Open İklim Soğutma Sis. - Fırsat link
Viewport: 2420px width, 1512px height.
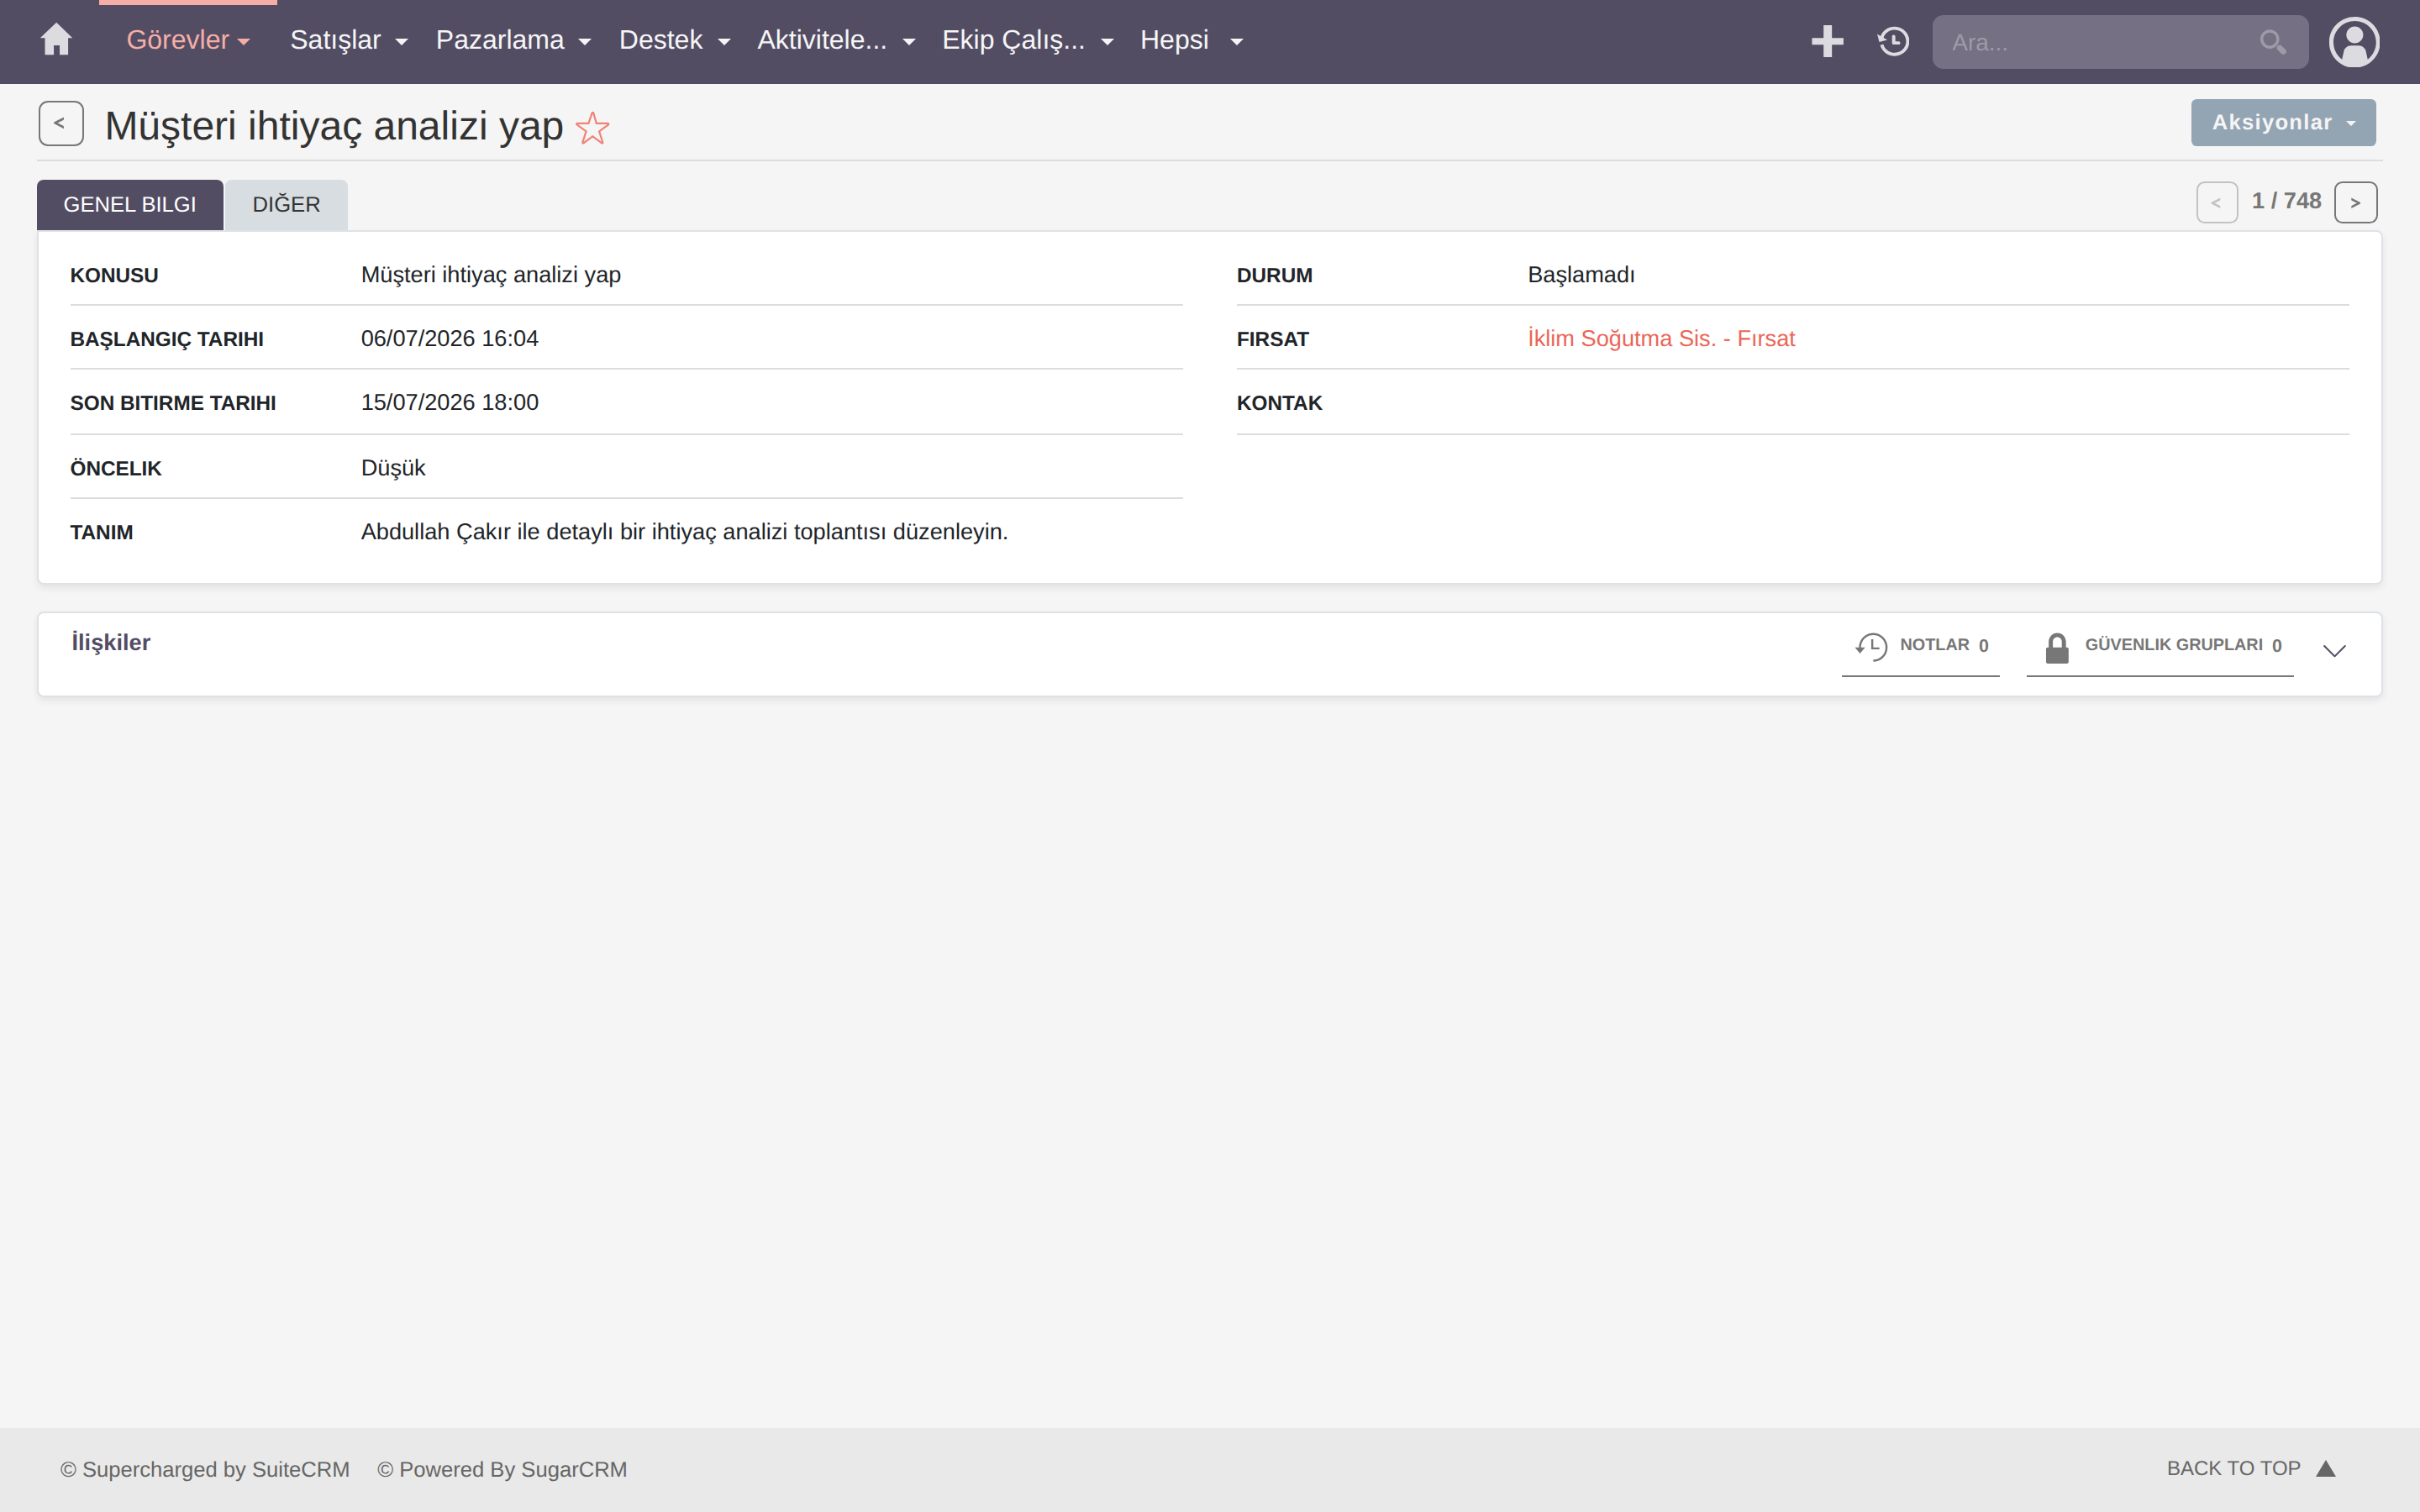[x=1661, y=339]
